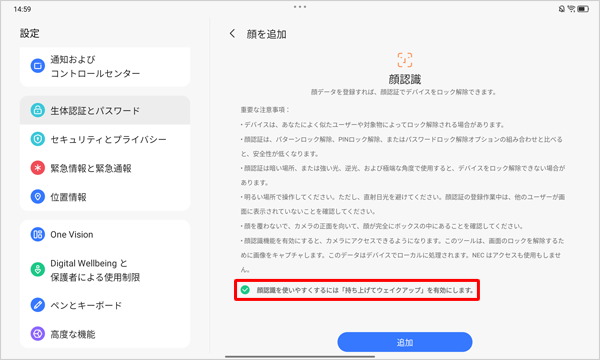Click the pen and keyboard icon
Viewport: 600px width, 360px height.
[x=38, y=305]
